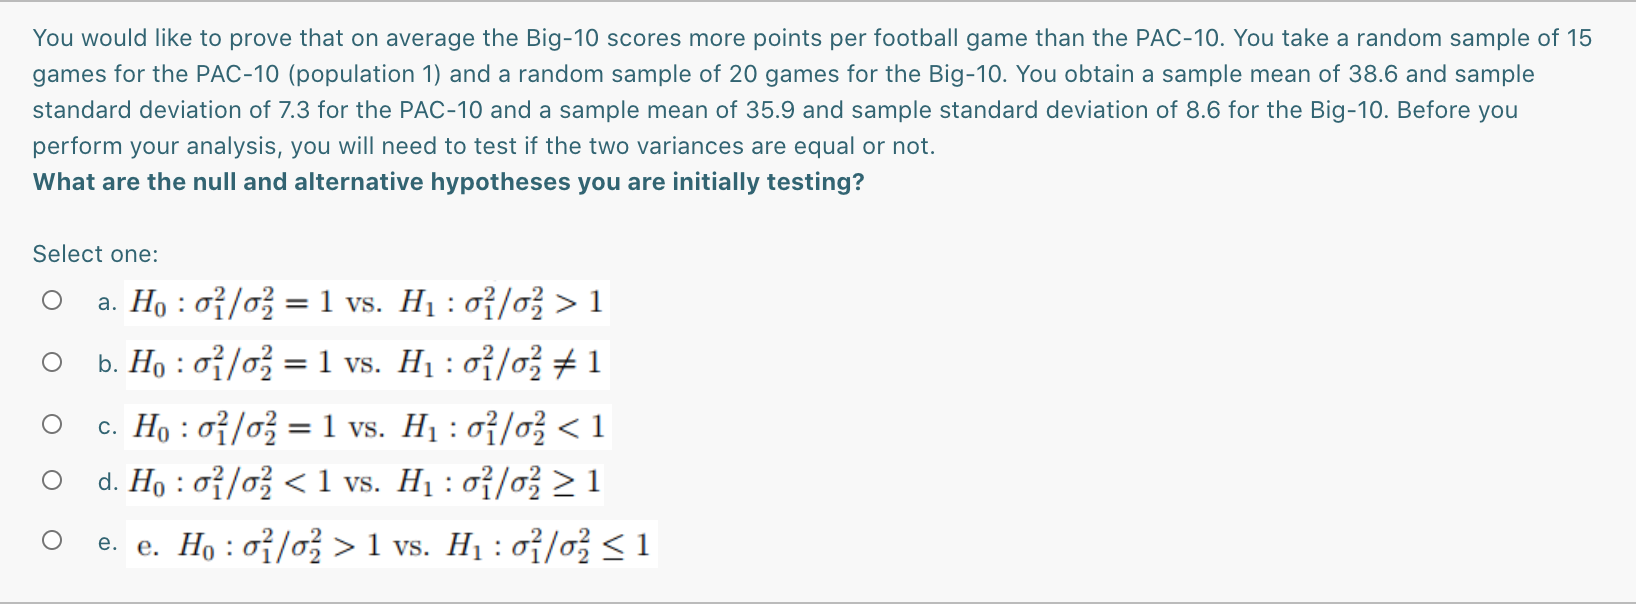The width and height of the screenshot is (1636, 606).
Task: Pick radio button for option d
Action: 52,481
